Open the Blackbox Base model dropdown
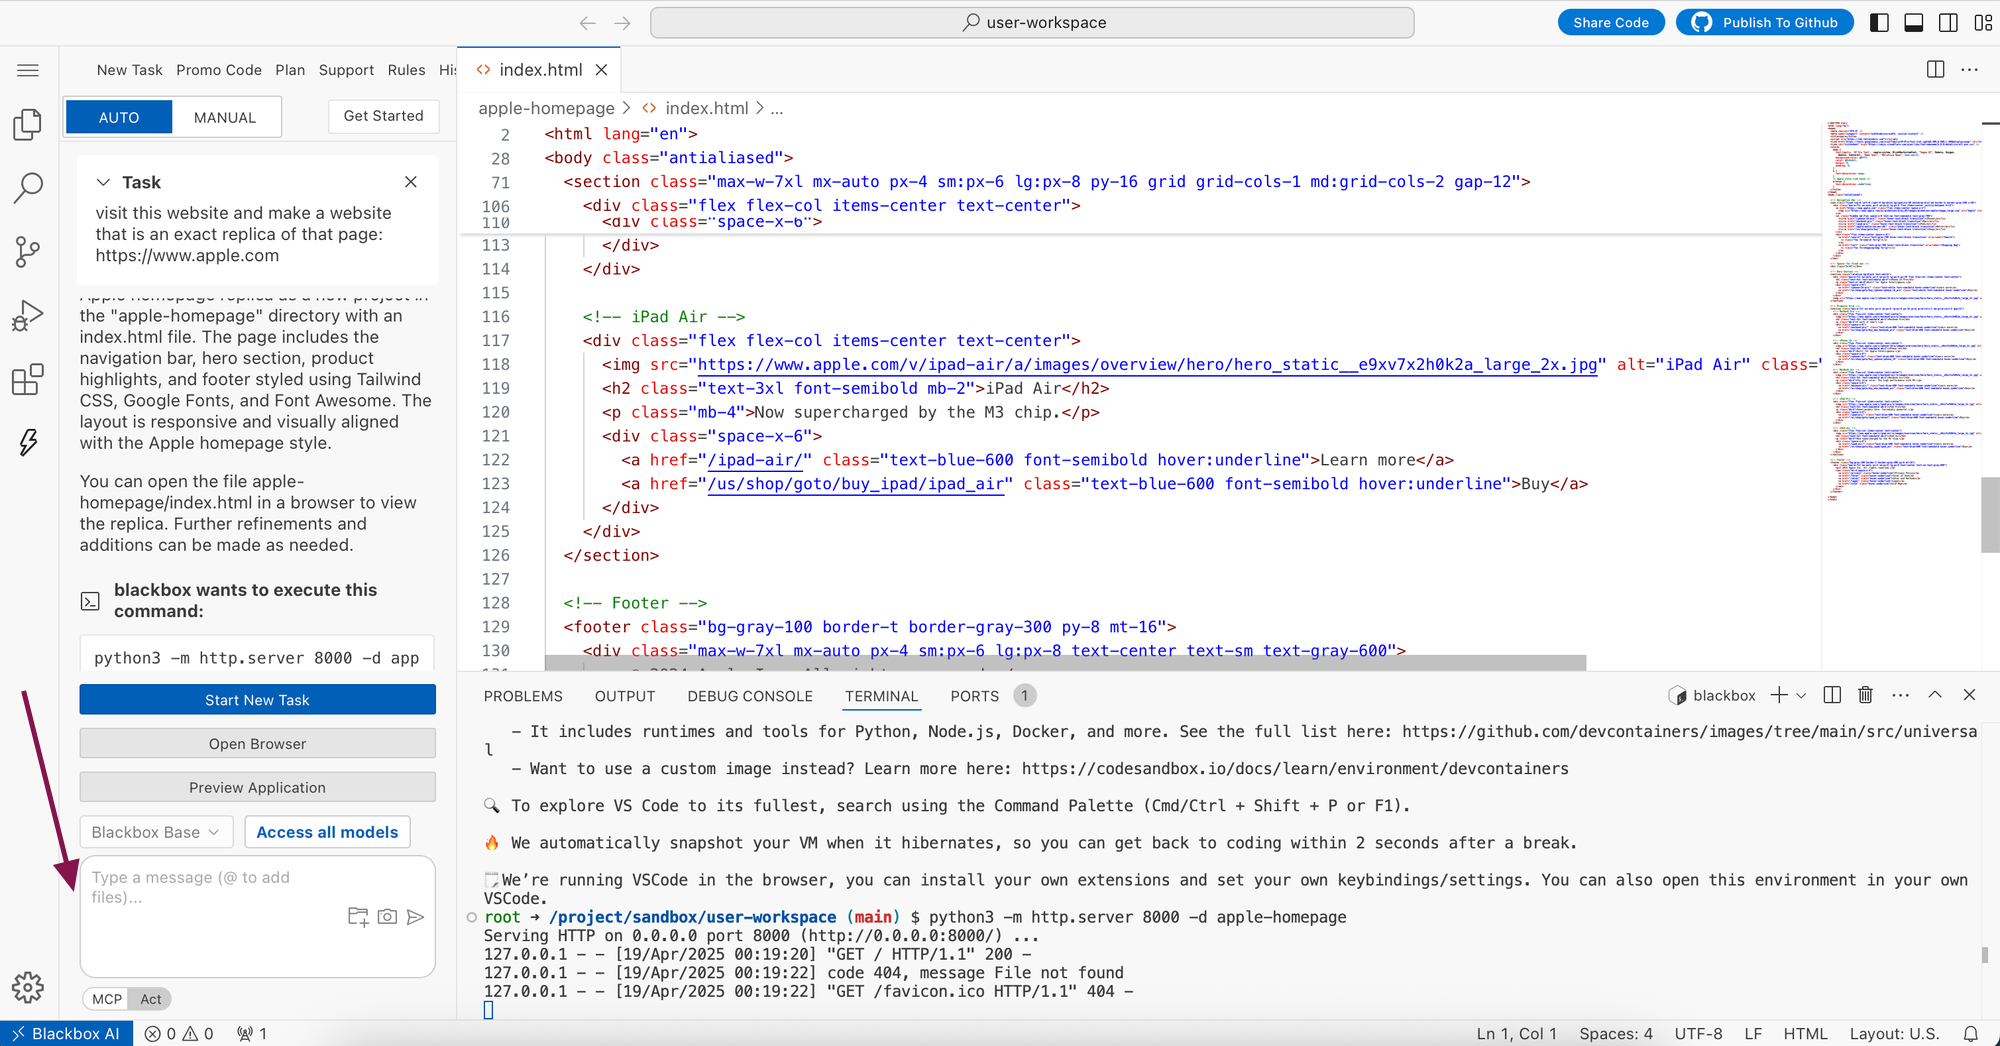Image resolution: width=2000 pixels, height=1046 pixels. [157, 832]
